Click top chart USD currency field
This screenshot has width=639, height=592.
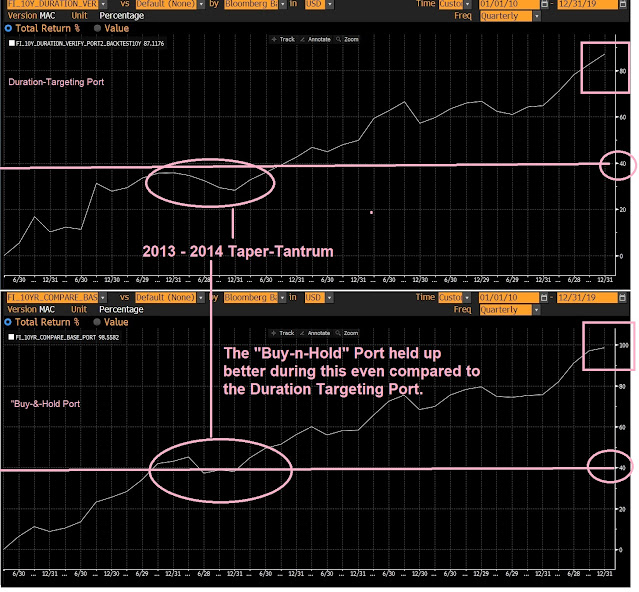(315, 4)
